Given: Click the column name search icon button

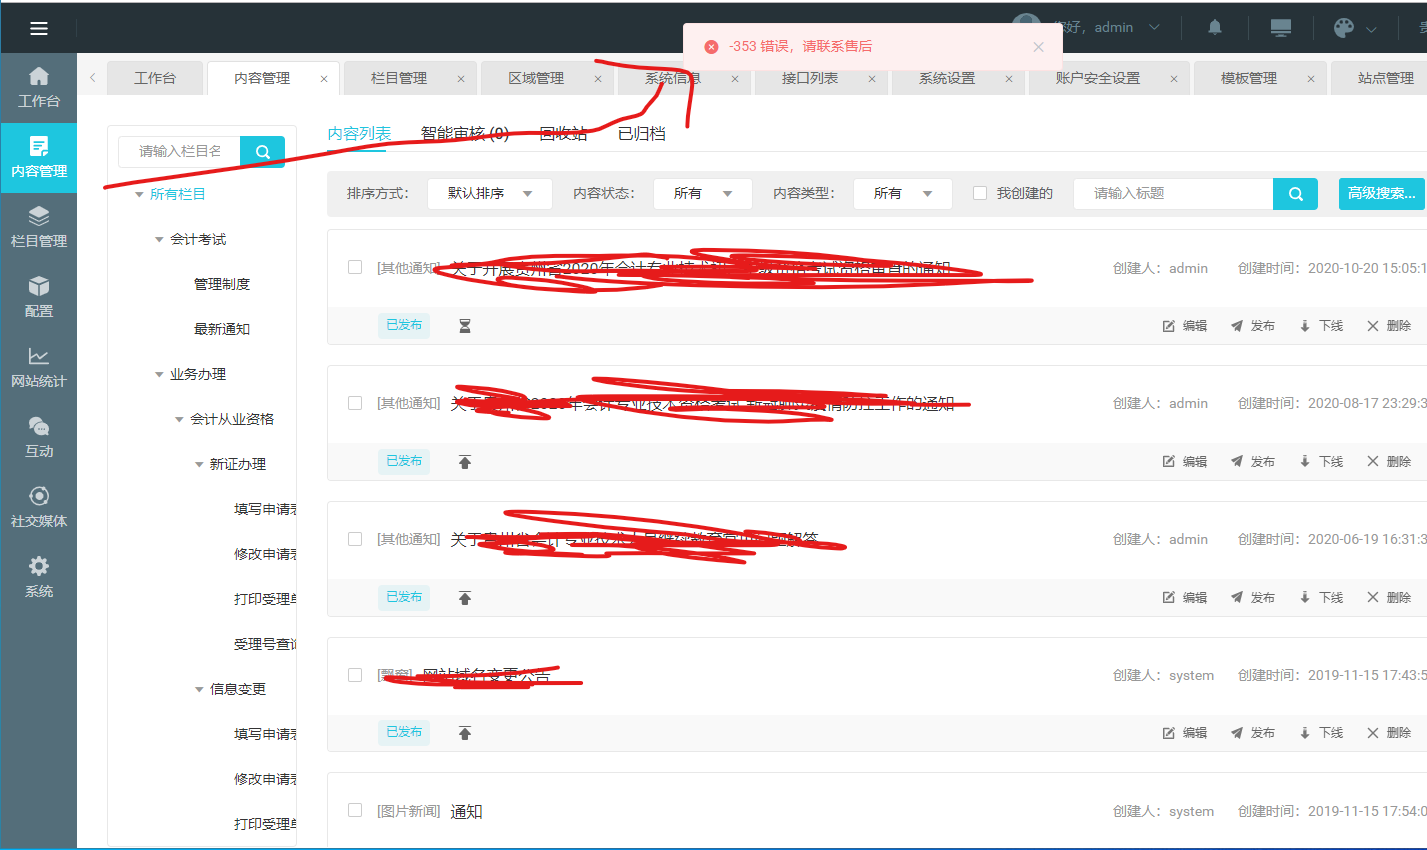Looking at the screenshot, I should pyautogui.click(x=263, y=152).
